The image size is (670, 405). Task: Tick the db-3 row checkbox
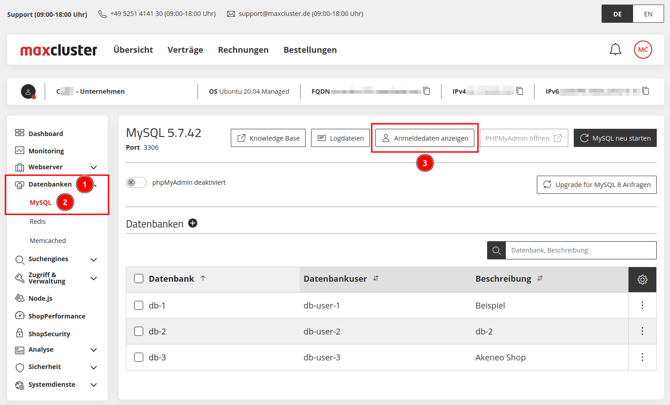click(x=139, y=357)
